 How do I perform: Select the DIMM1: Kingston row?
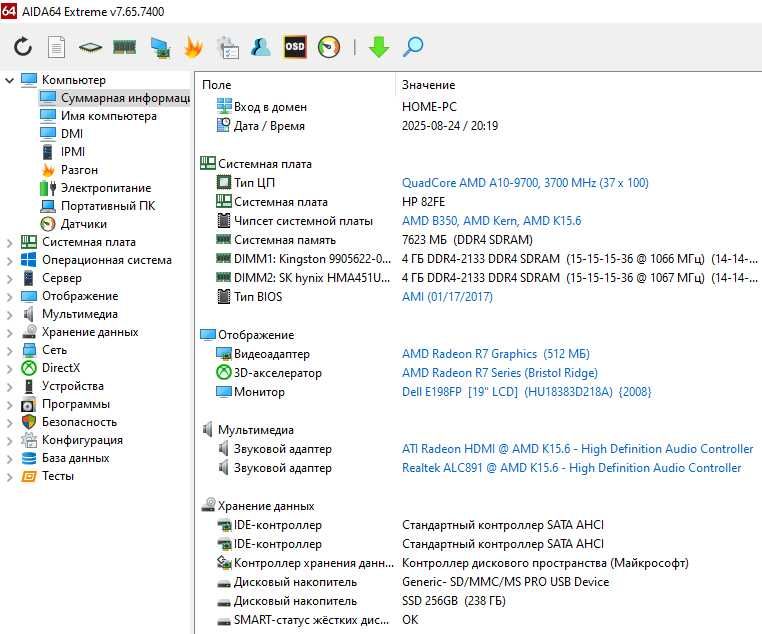click(x=479, y=258)
